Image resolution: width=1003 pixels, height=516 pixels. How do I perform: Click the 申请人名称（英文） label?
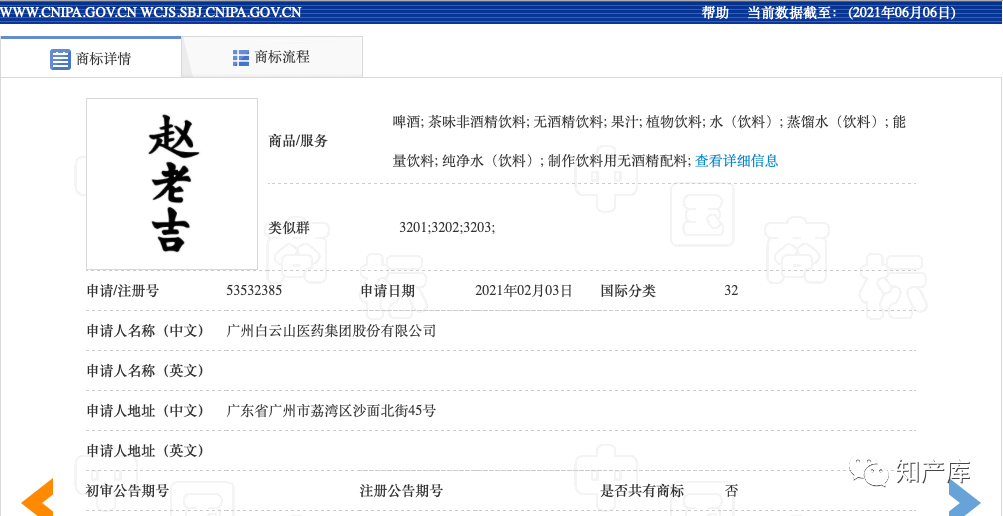coord(145,371)
